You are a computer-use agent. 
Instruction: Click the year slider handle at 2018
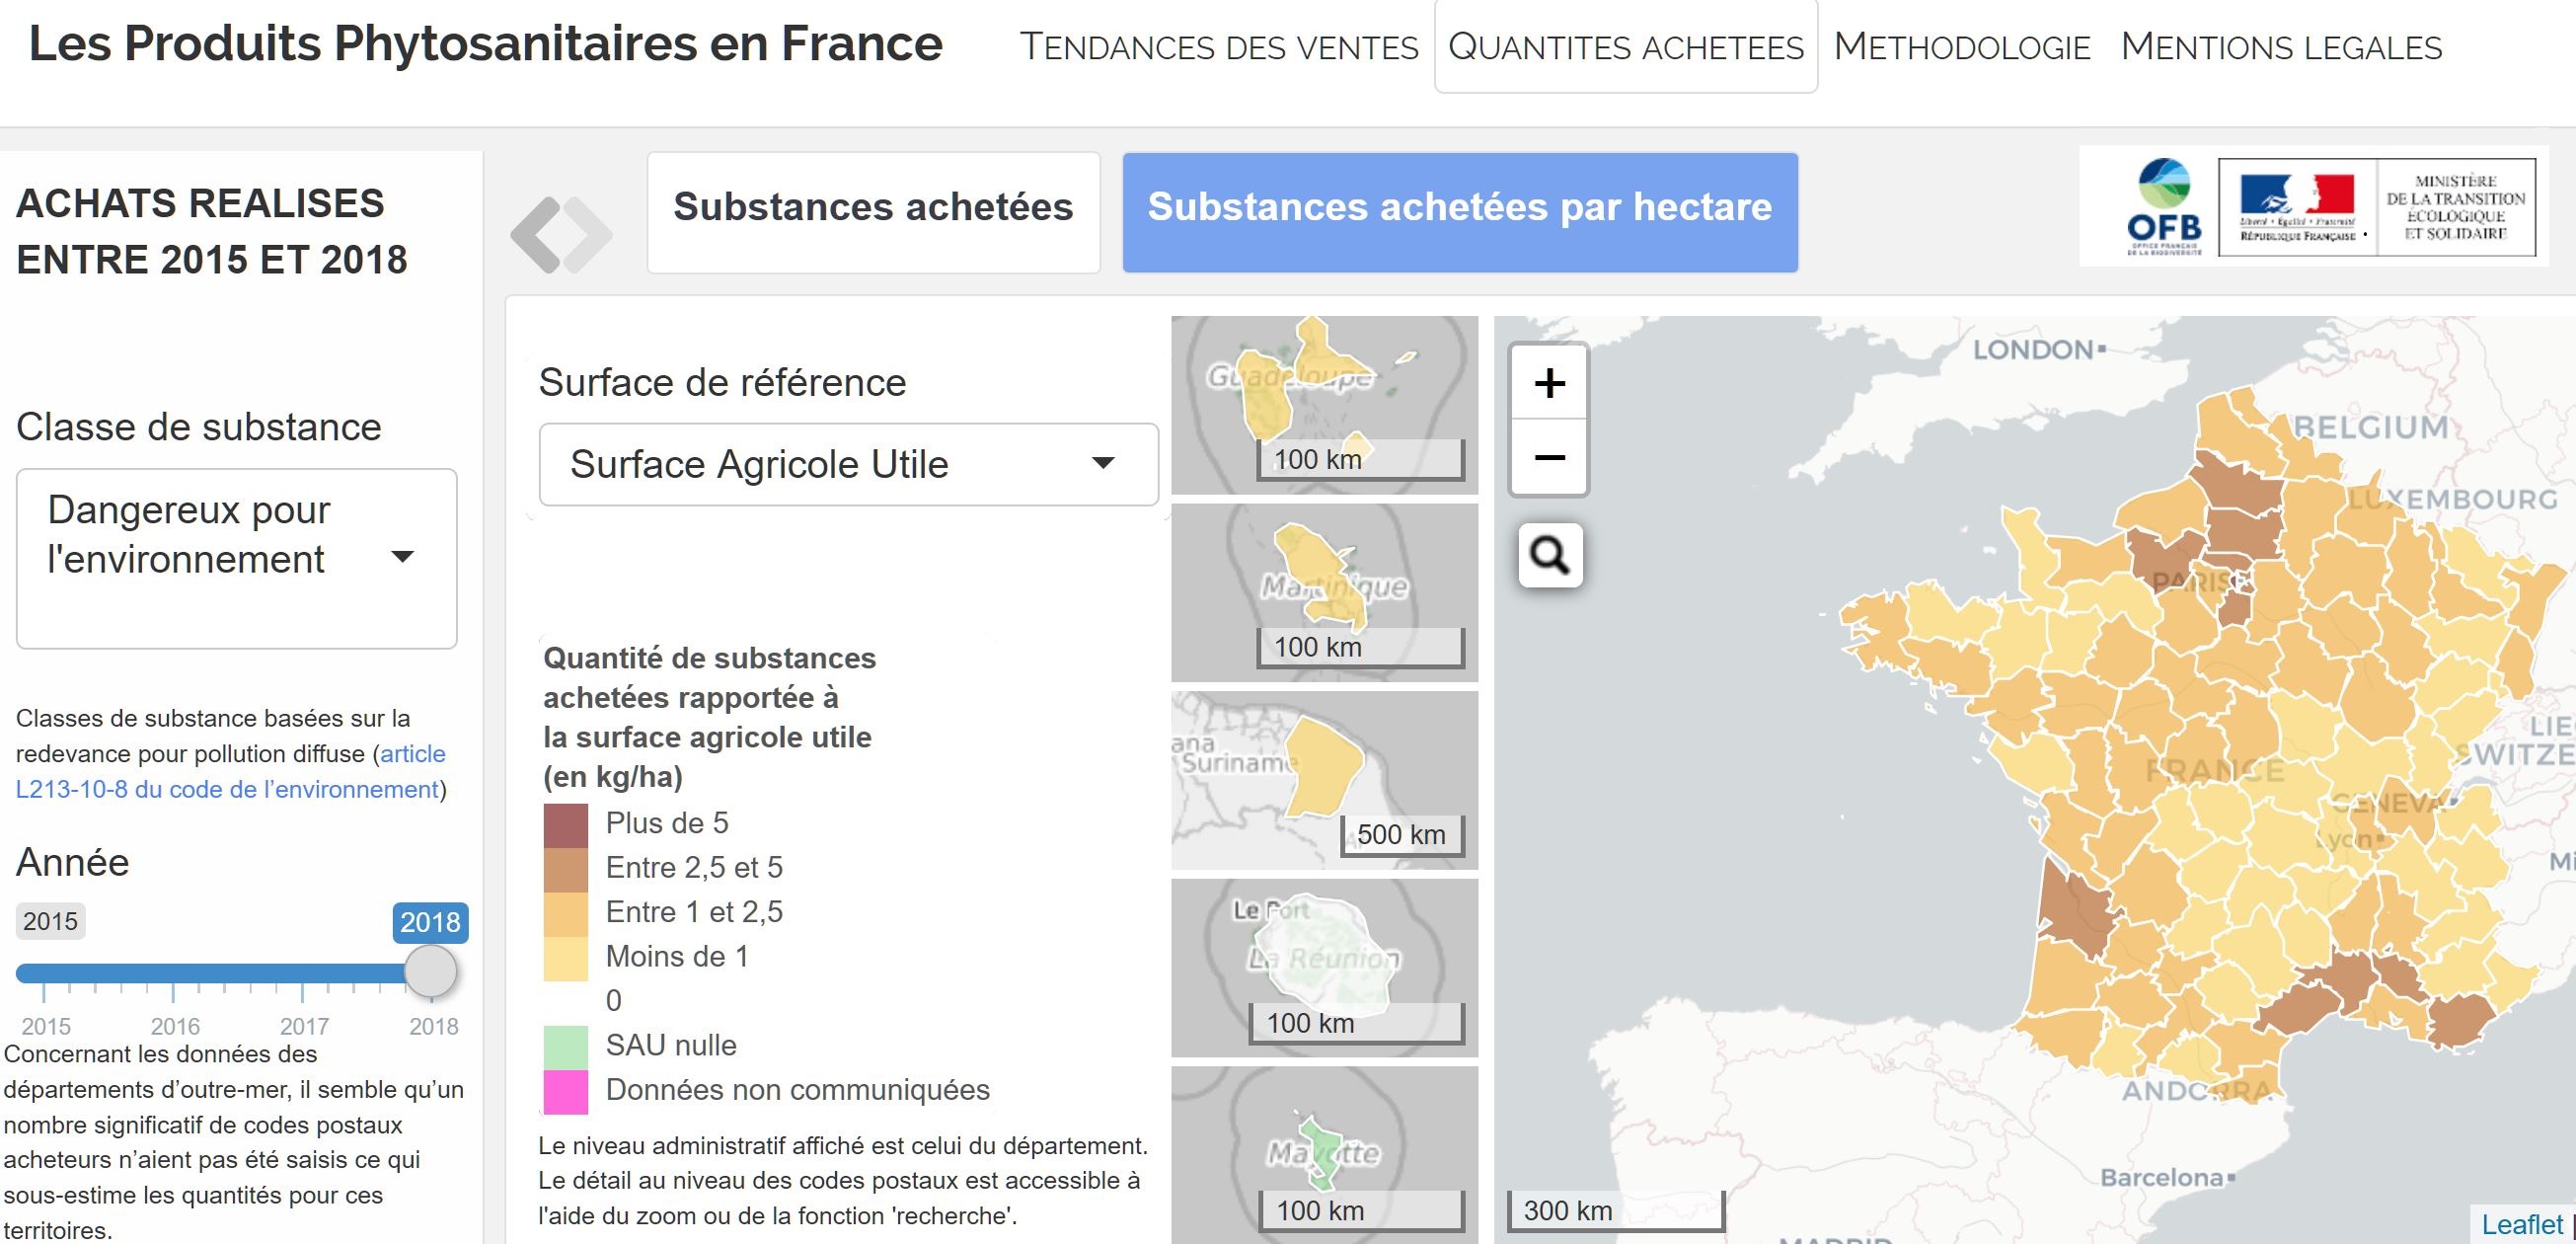coord(431,971)
